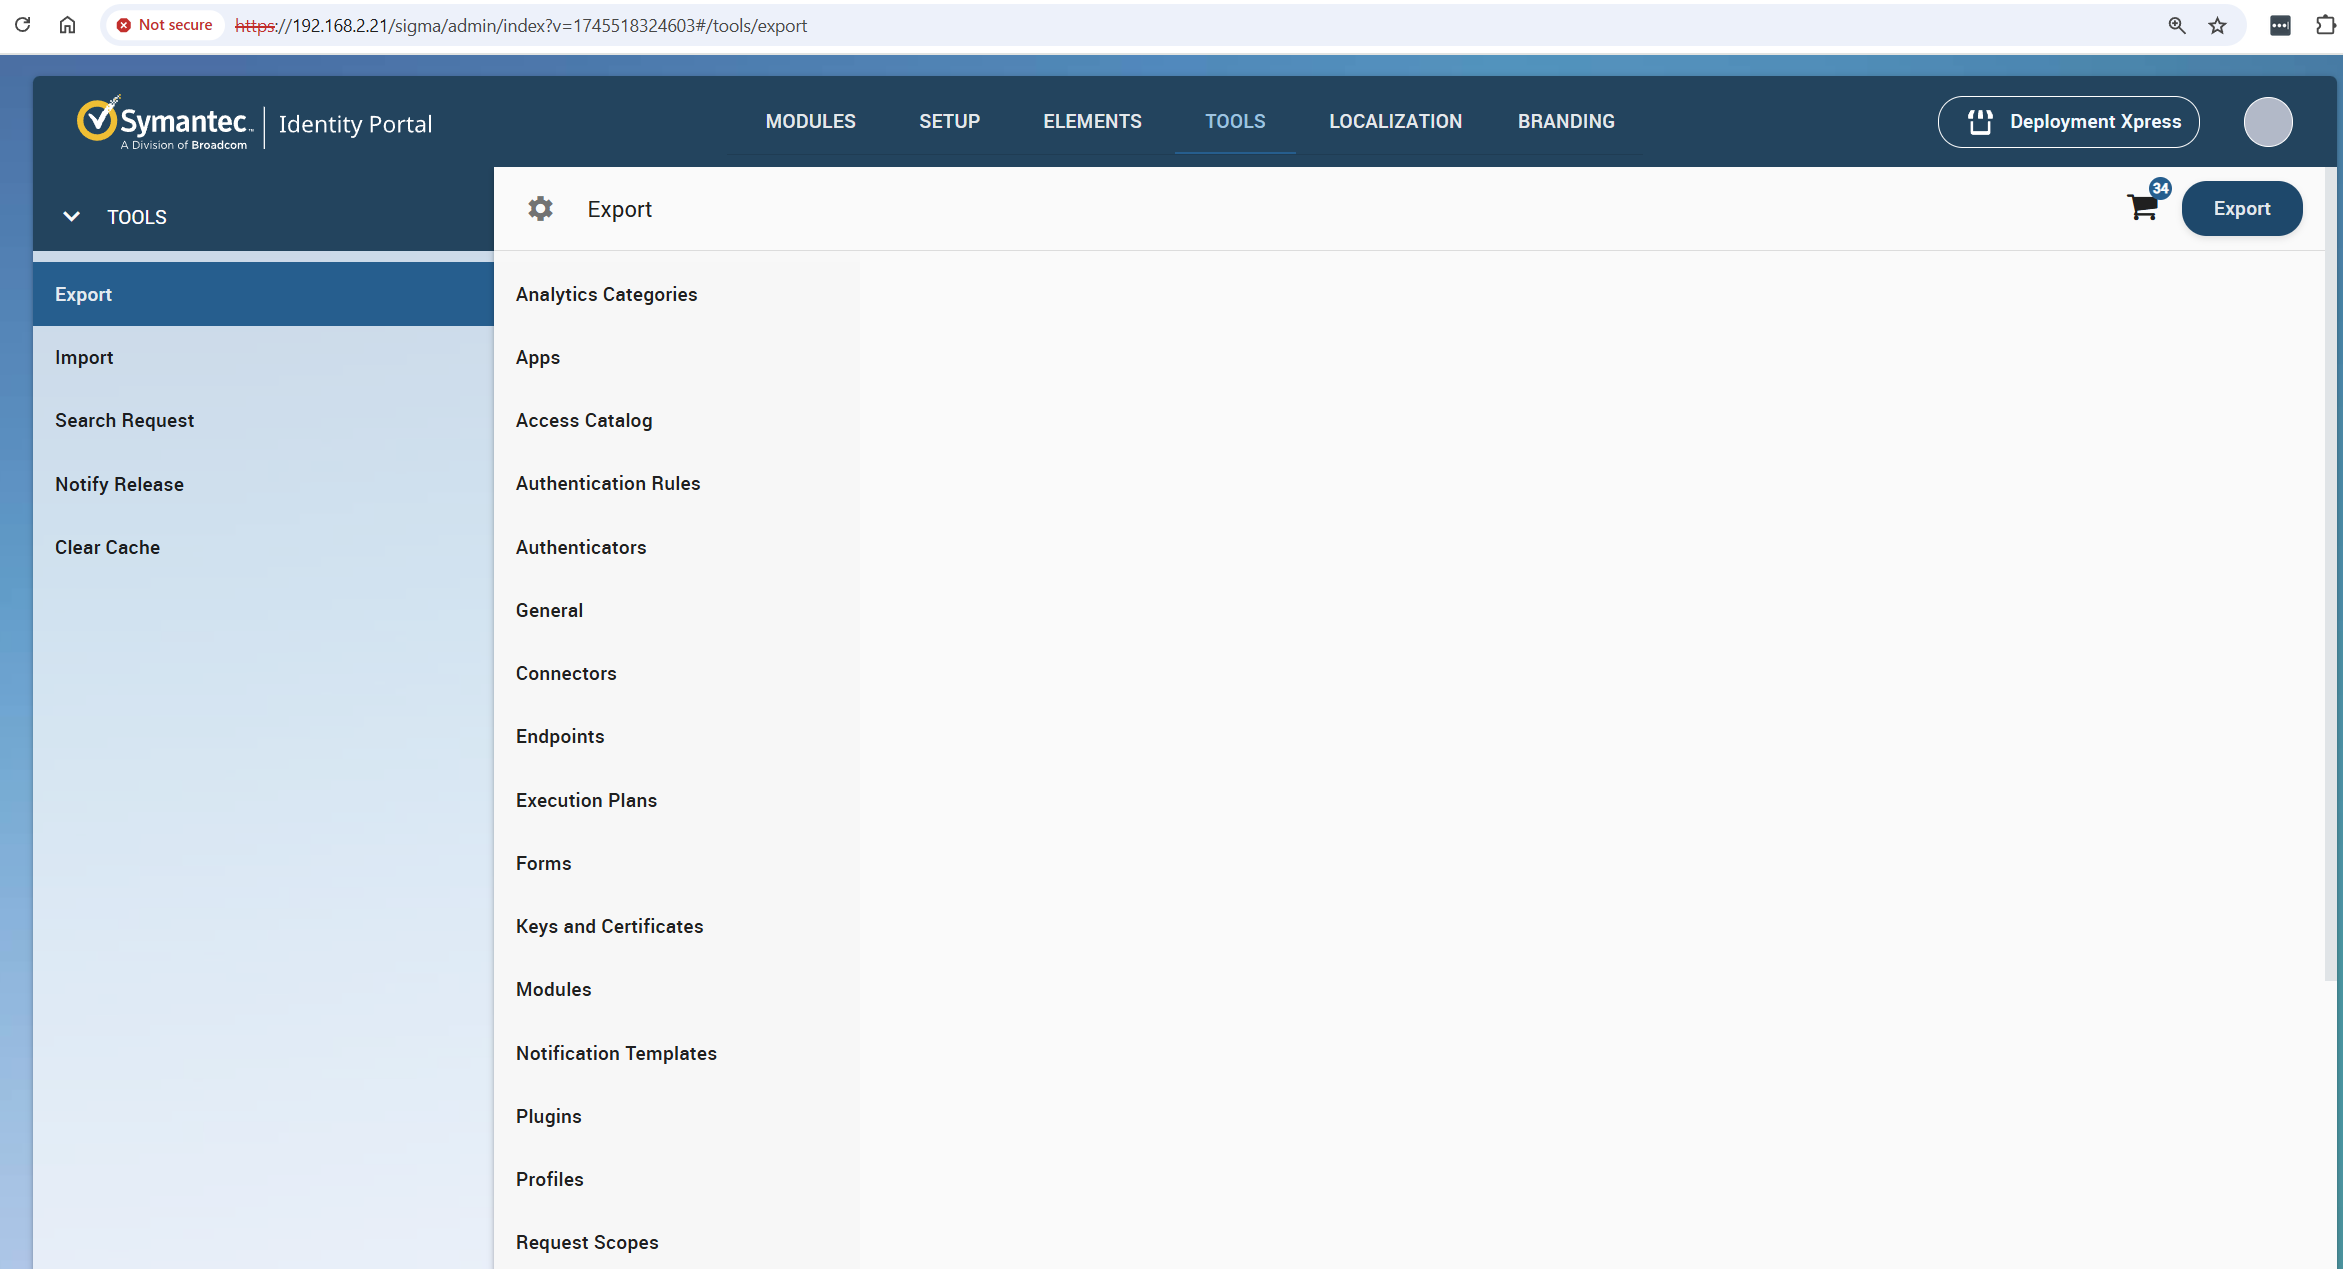The width and height of the screenshot is (2343, 1269).
Task: Choose Analytics Categories export category
Action: (x=676, y=294)
